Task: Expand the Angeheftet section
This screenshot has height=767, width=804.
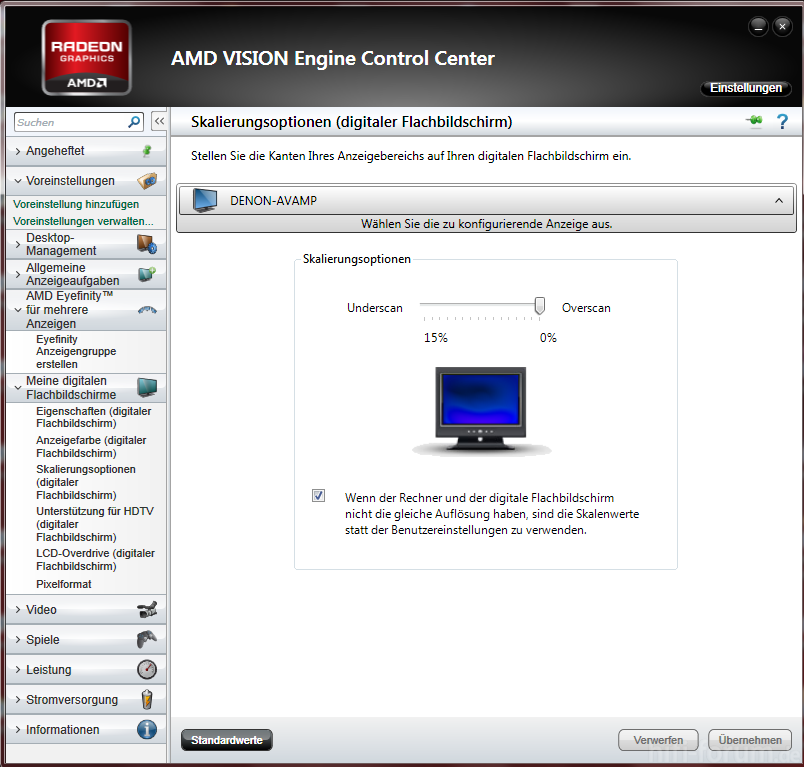Action: [x=18, y=151]
